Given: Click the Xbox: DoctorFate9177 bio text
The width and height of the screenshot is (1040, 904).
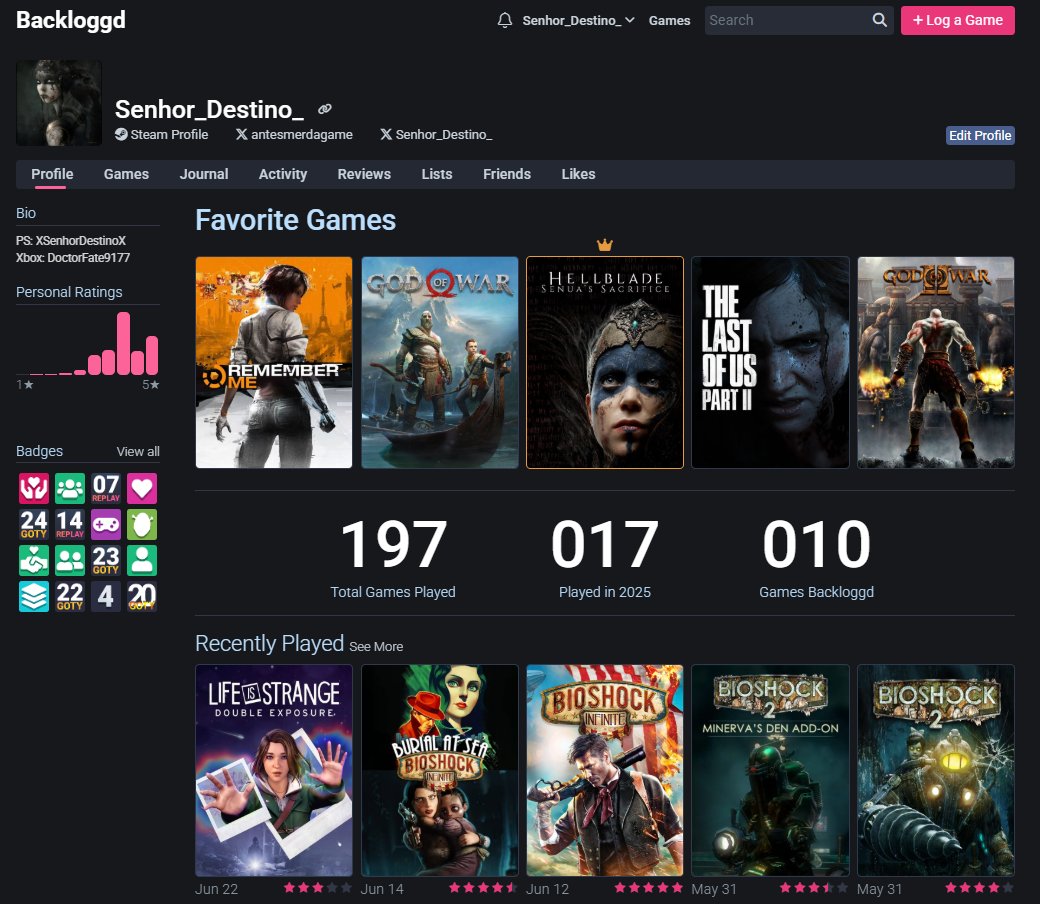Looking at the screenshot, I should click(73, 258).
